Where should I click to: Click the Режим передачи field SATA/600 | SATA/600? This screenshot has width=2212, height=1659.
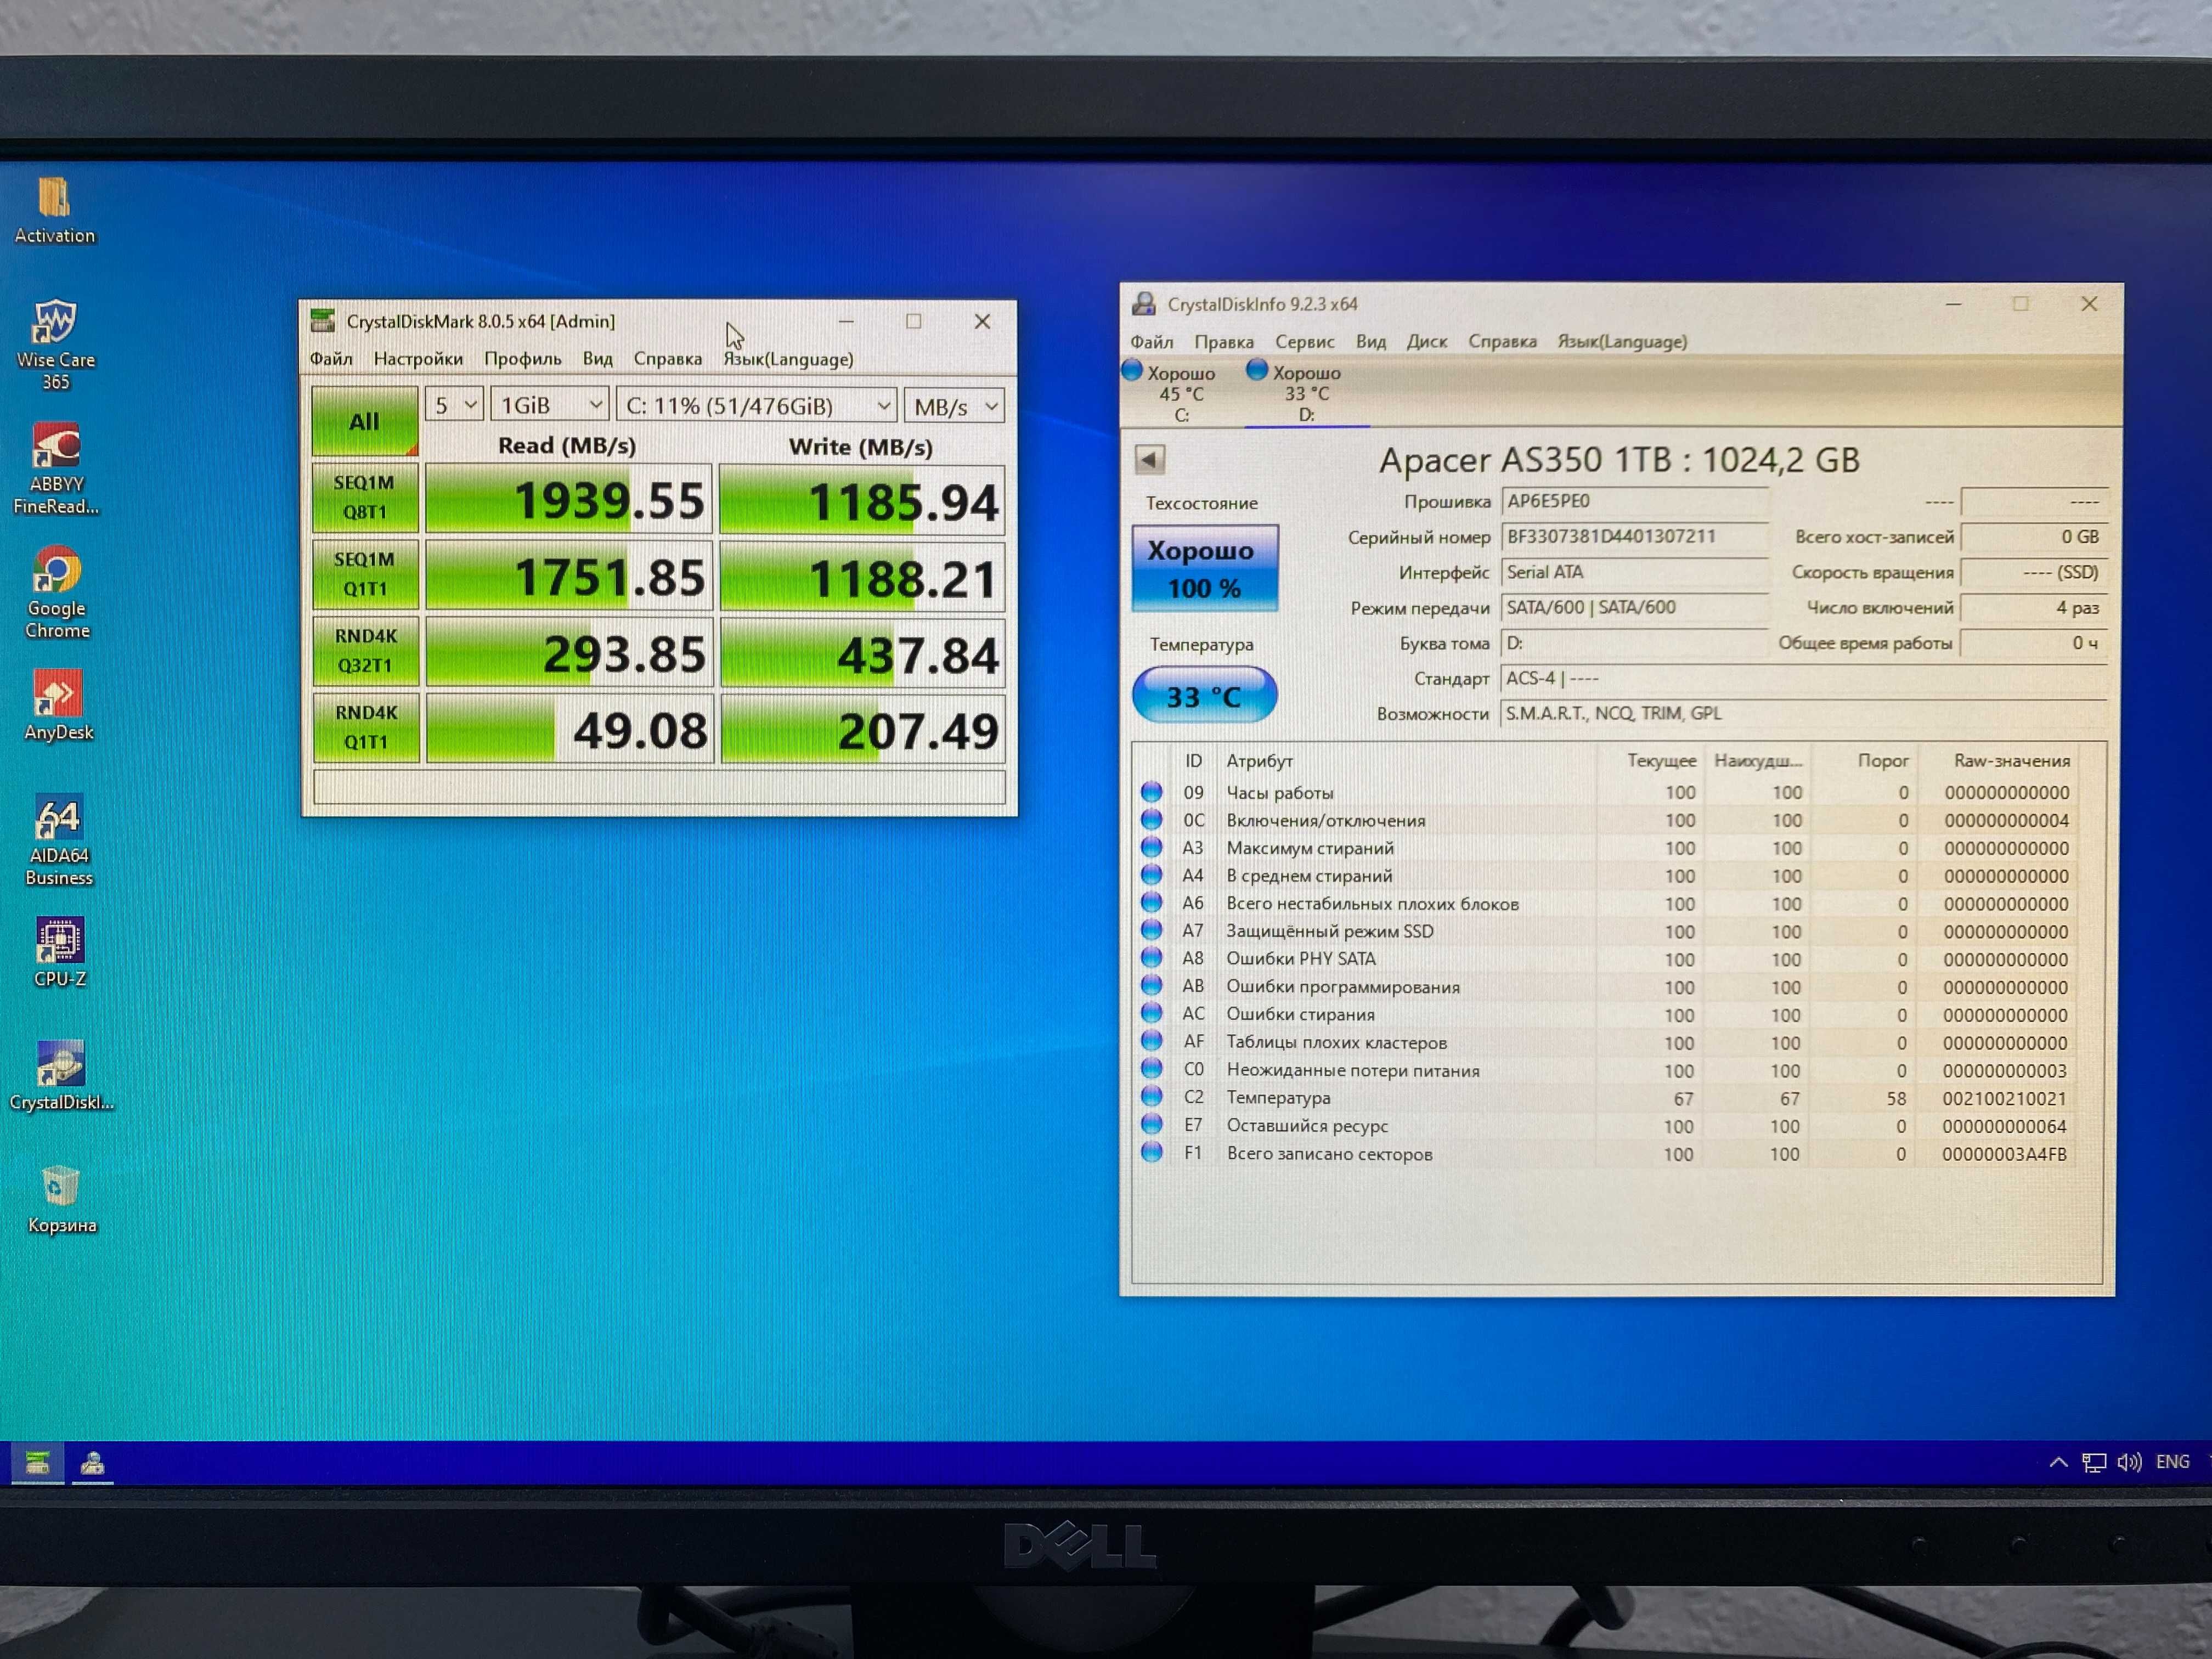(1634, 607)
